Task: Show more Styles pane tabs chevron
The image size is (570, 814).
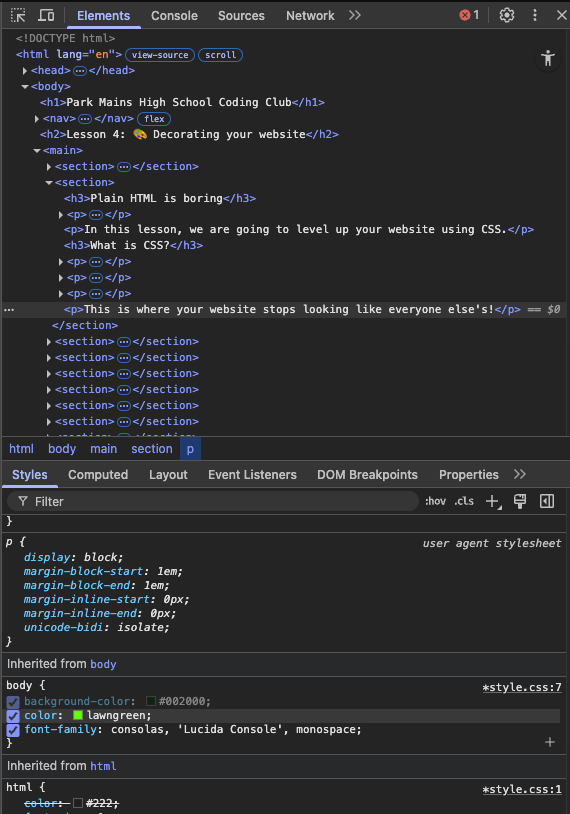Action: tap(520, 474)
